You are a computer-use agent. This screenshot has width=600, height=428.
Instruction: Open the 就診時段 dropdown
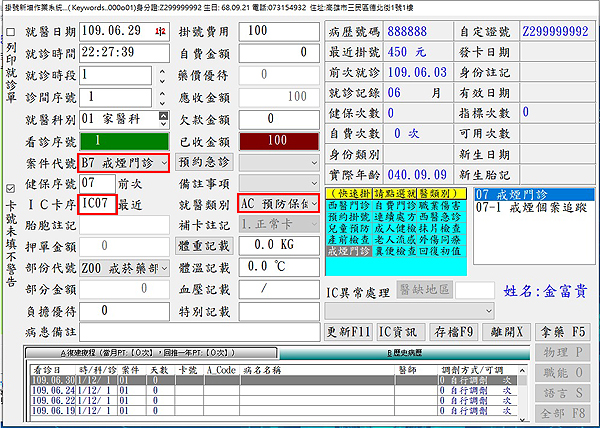click(161, 76)
